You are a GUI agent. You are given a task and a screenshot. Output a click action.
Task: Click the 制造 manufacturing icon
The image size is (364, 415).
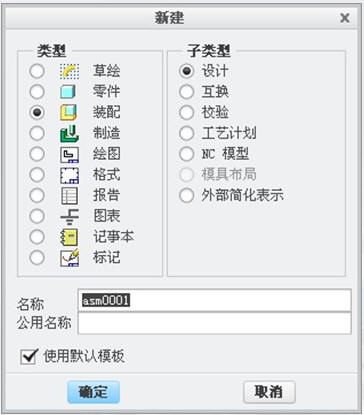click(x=69, y=133)
